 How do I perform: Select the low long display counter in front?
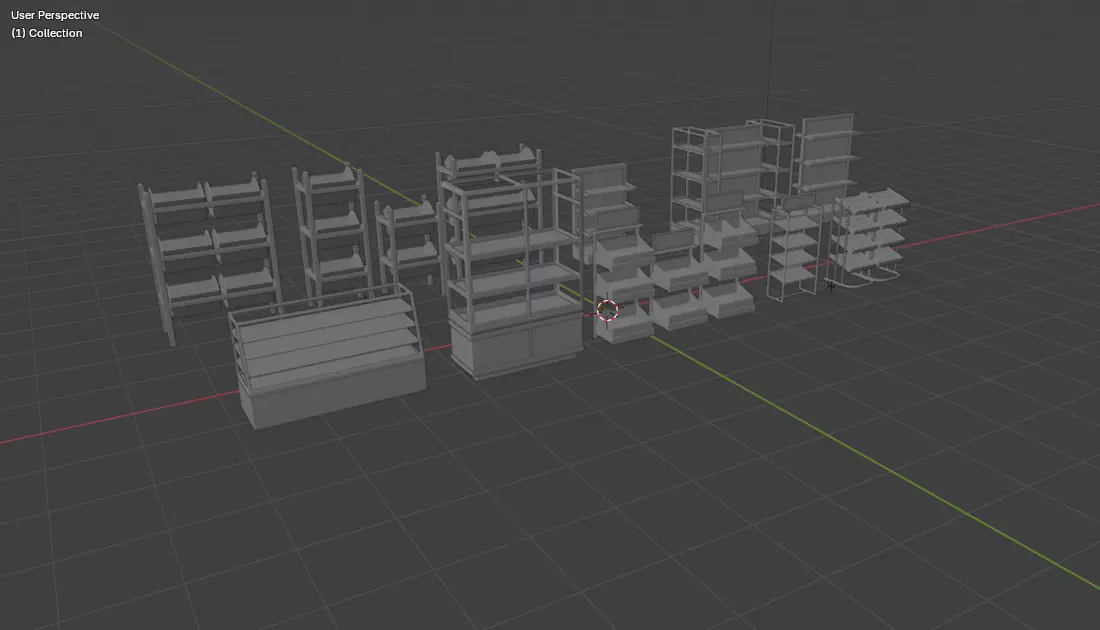[x=328, y=356]
